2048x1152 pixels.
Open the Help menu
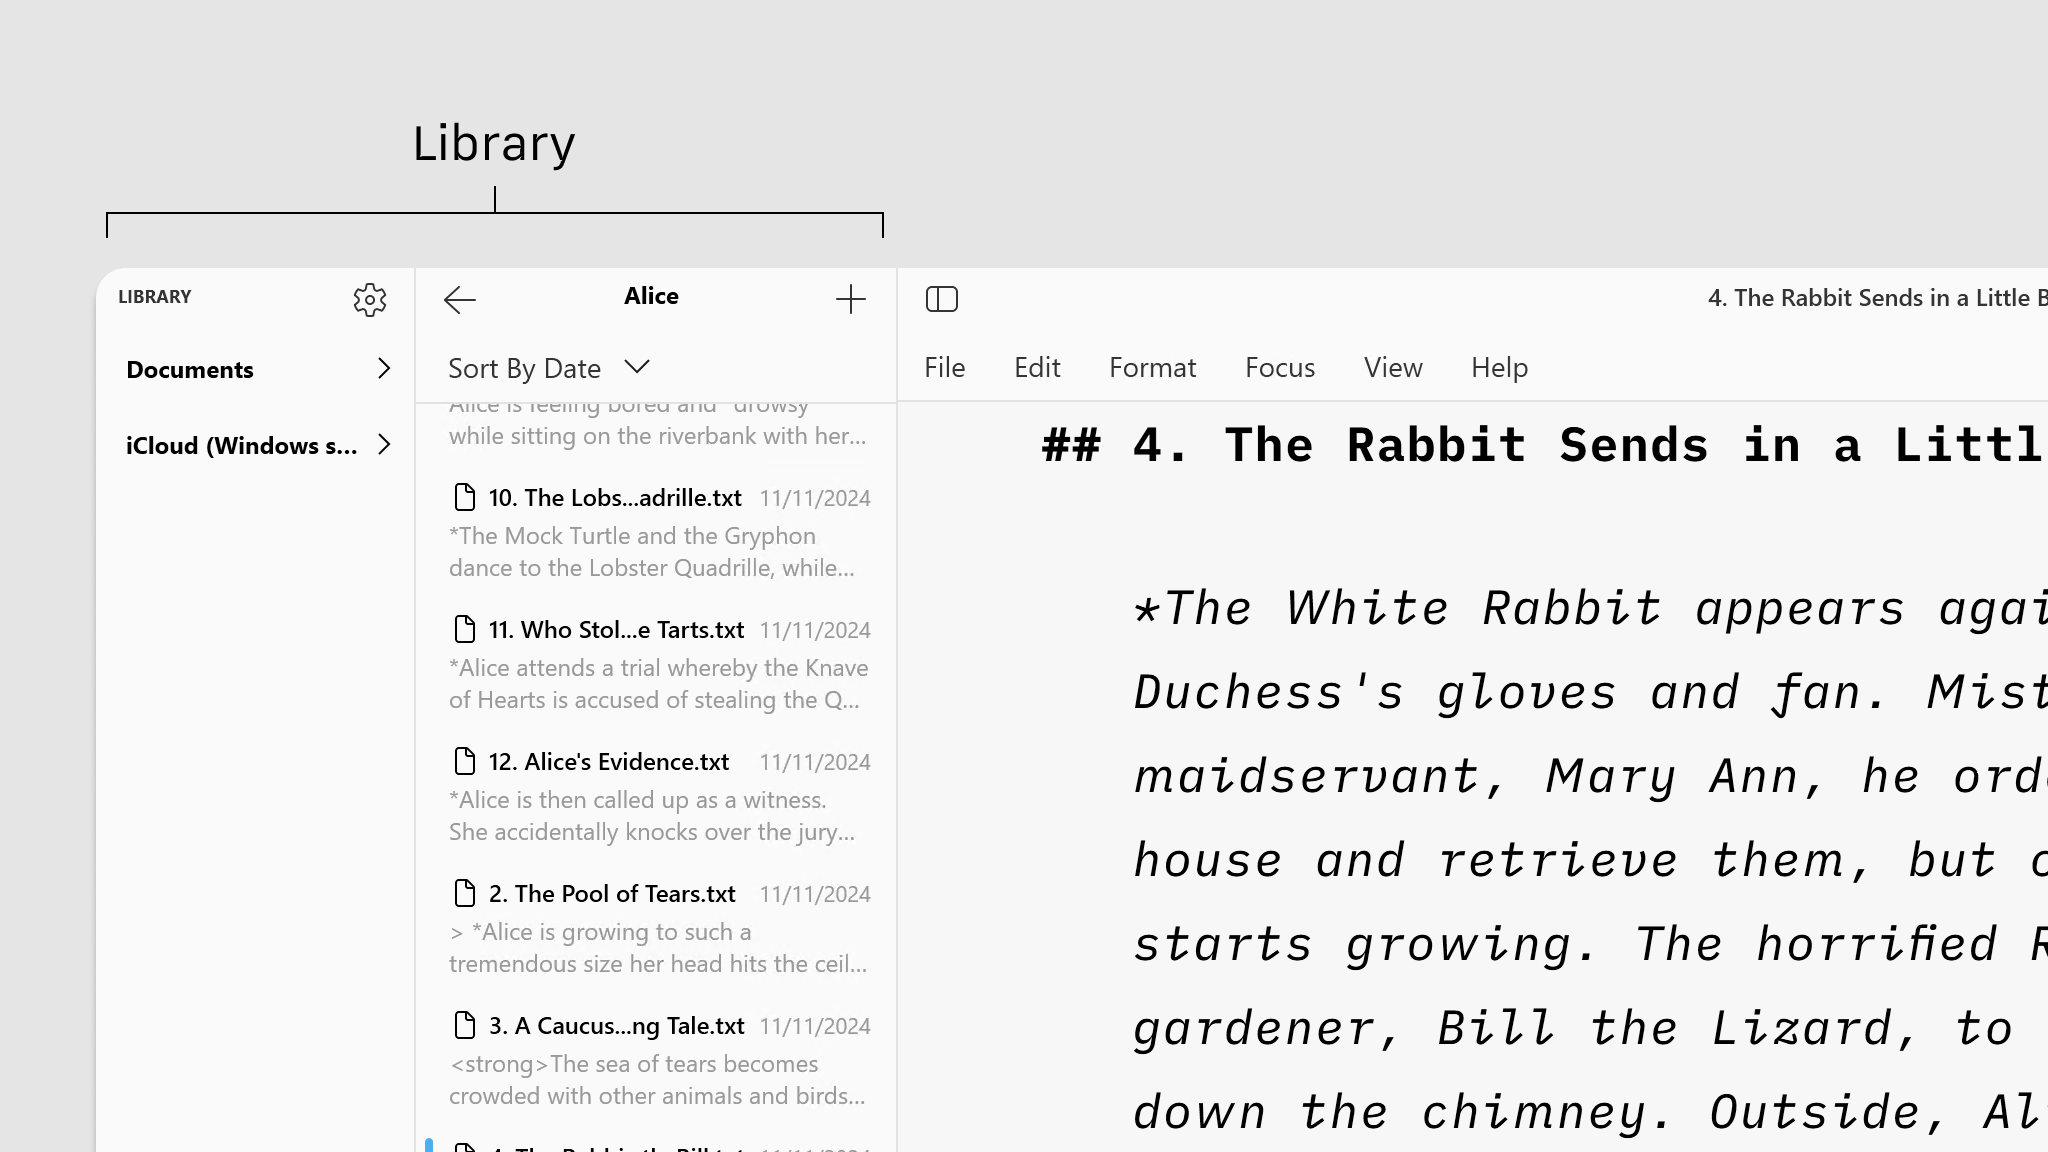[x=1499, y=368]
